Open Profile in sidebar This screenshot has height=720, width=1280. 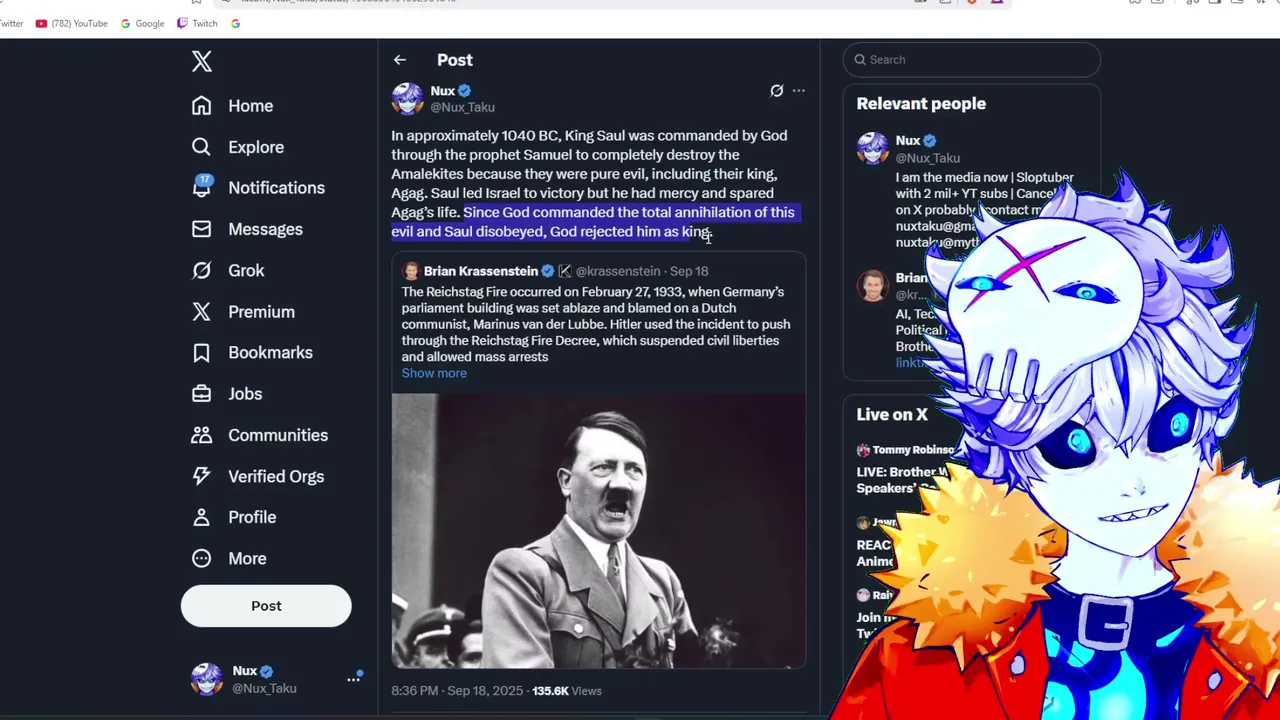233,517
